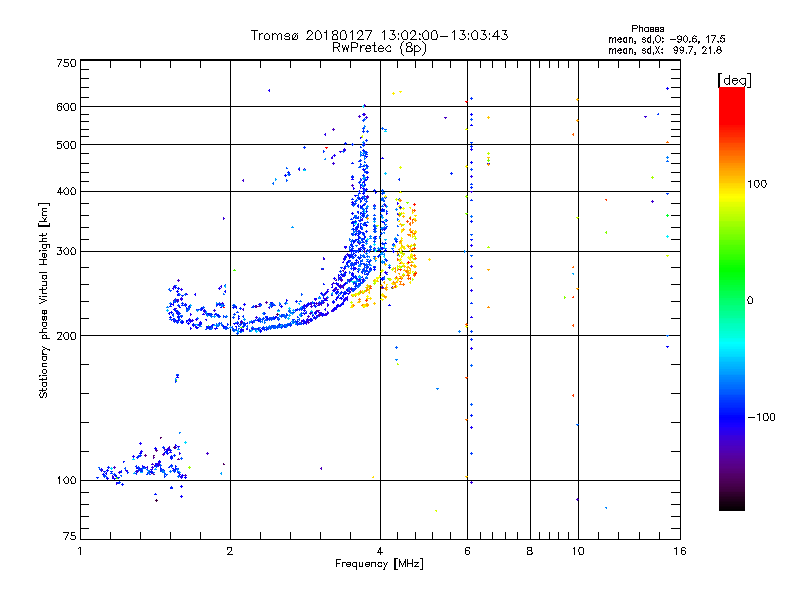The width and height of the screenshot is (800, 600).
Task: Click the y-axis label '500'
Action: [x=67, y=145]
